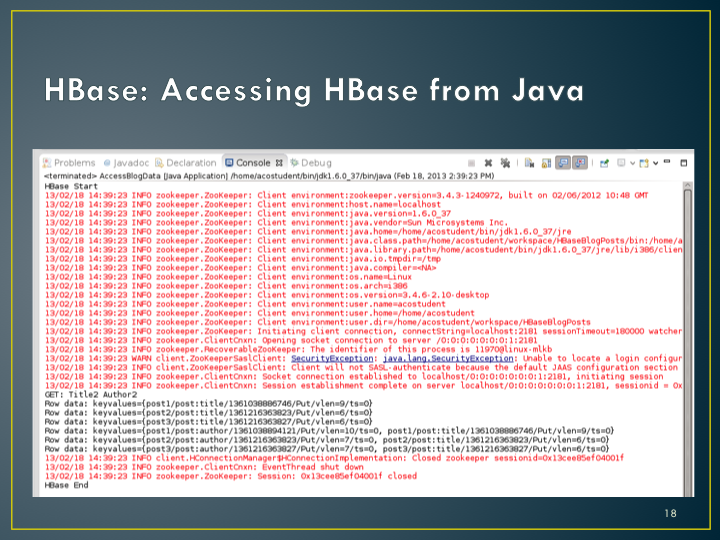Select the Console tab
720x540 pixels.
(x=253, y=163)
